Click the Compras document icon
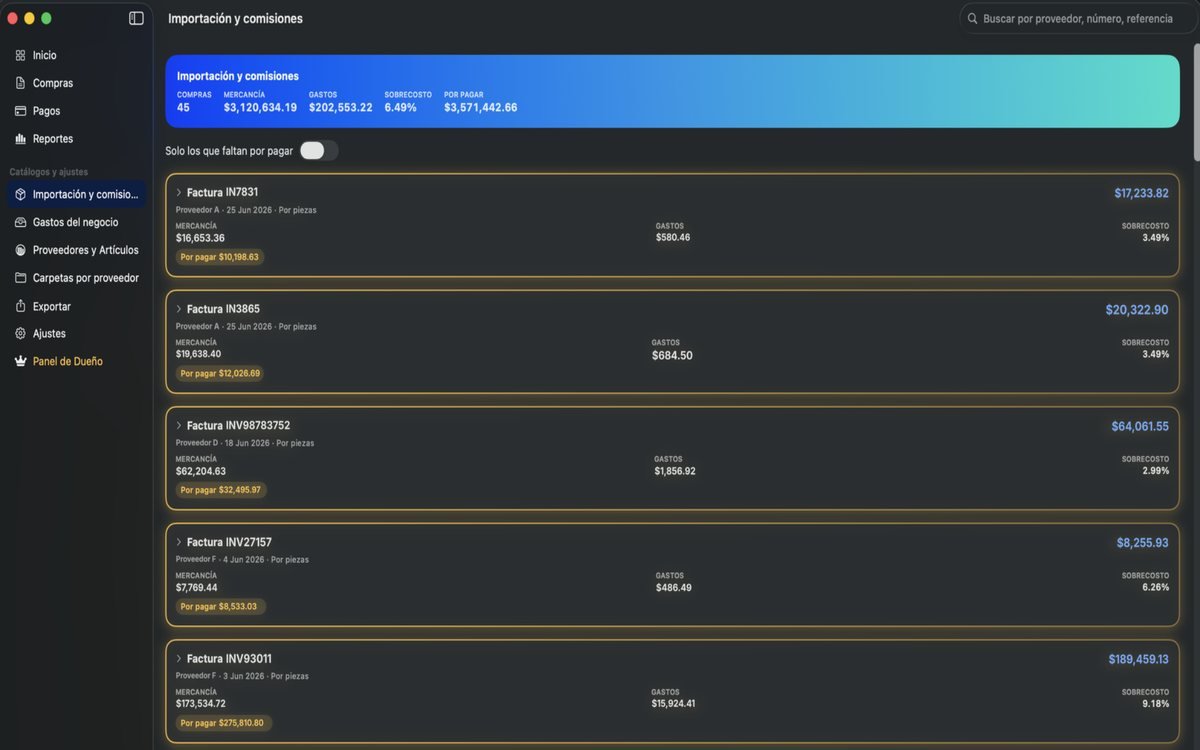The image size is (1200, 750). point(20,83)
